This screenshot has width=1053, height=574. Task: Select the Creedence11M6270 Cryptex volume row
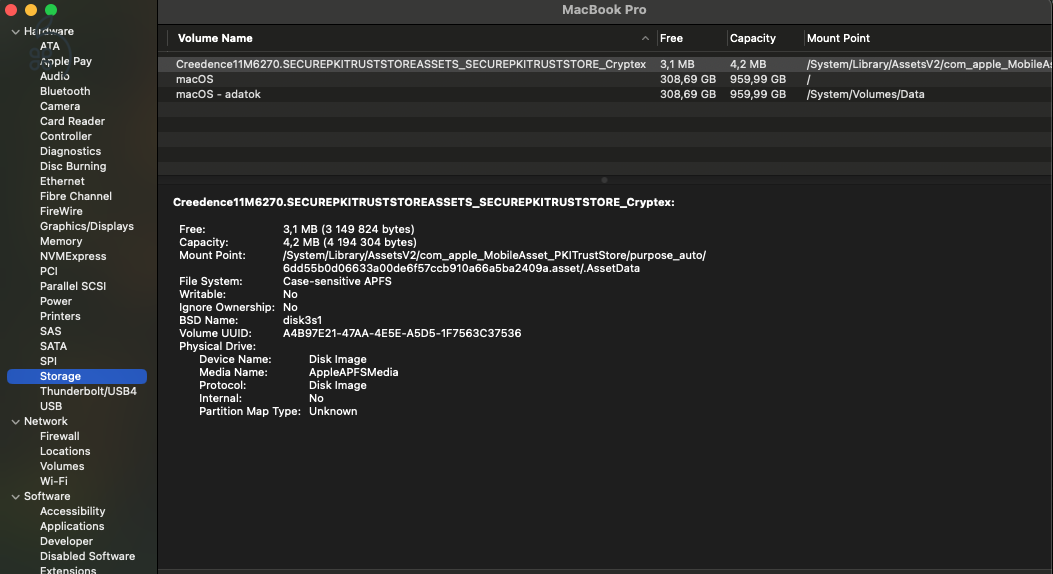pyautogui.click(x=605, y=64)
